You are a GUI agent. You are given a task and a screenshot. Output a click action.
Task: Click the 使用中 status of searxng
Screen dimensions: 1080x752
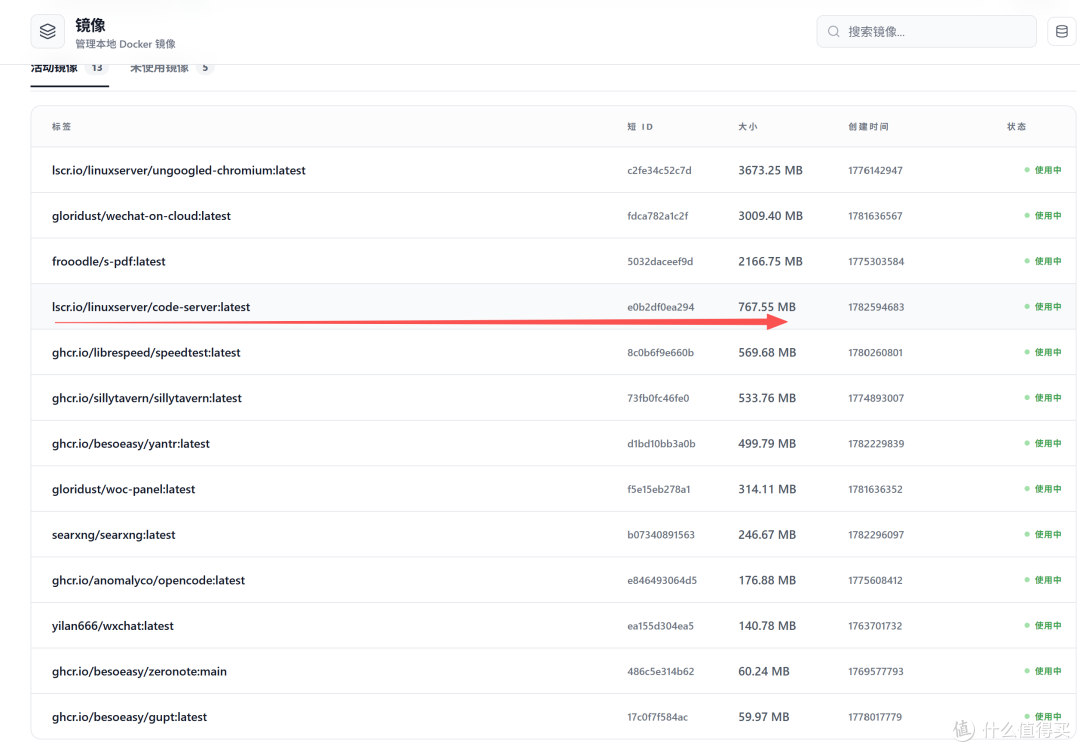coord(1043,534)
